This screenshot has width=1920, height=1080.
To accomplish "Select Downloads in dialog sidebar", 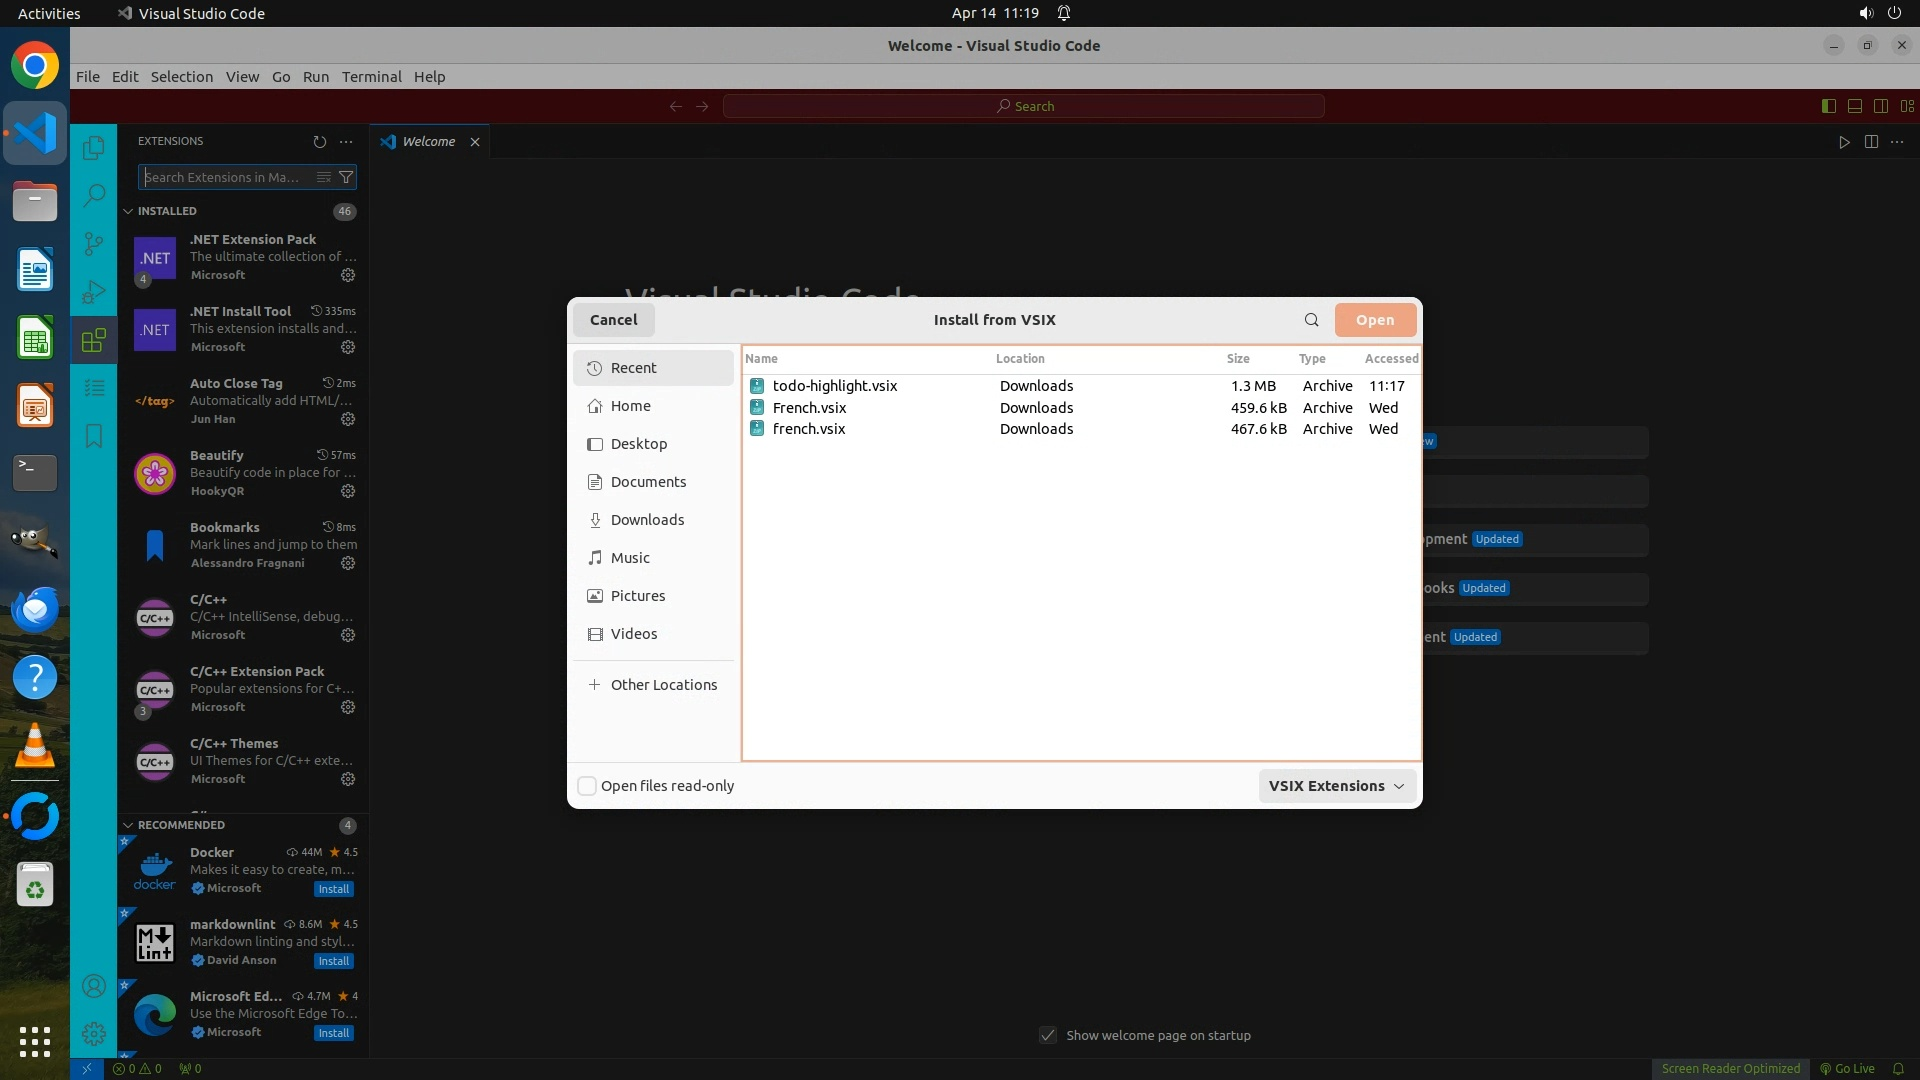I will point(647,520).
